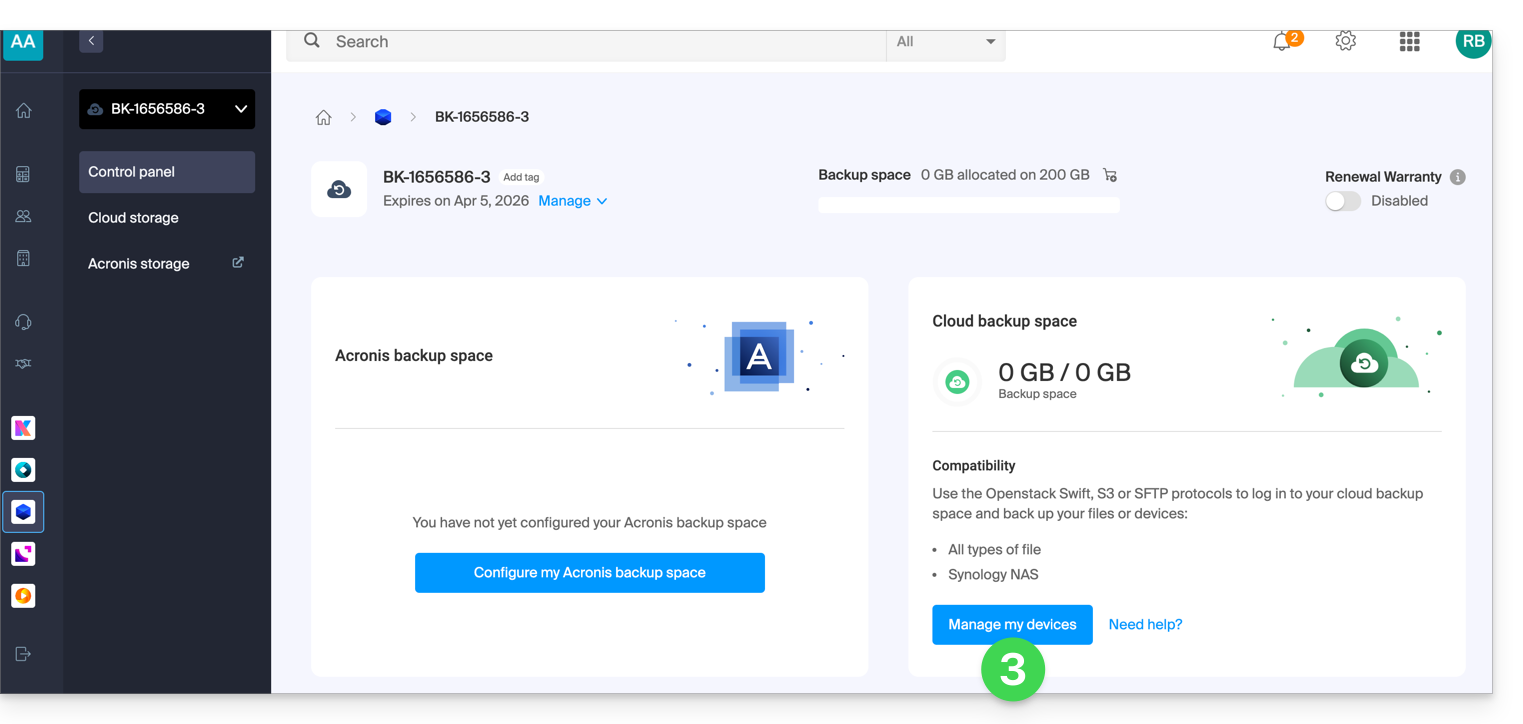Image resolution: width=1523 pixels, height=724 pixels.
Task: Click the Renewal Warranty info icon
Action: [1458, 177]
